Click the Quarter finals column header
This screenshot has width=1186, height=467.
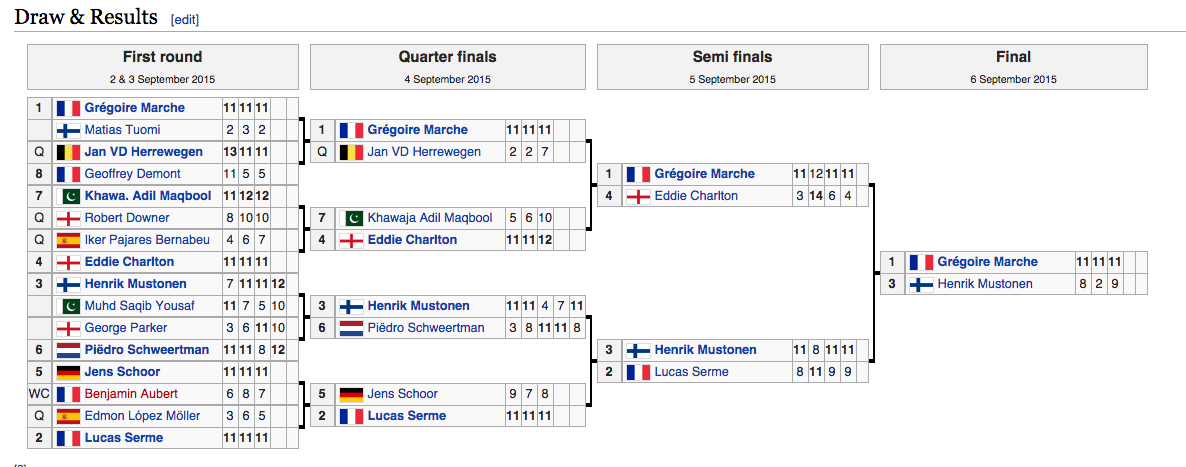pyautogui.click(x=447, y=57)
